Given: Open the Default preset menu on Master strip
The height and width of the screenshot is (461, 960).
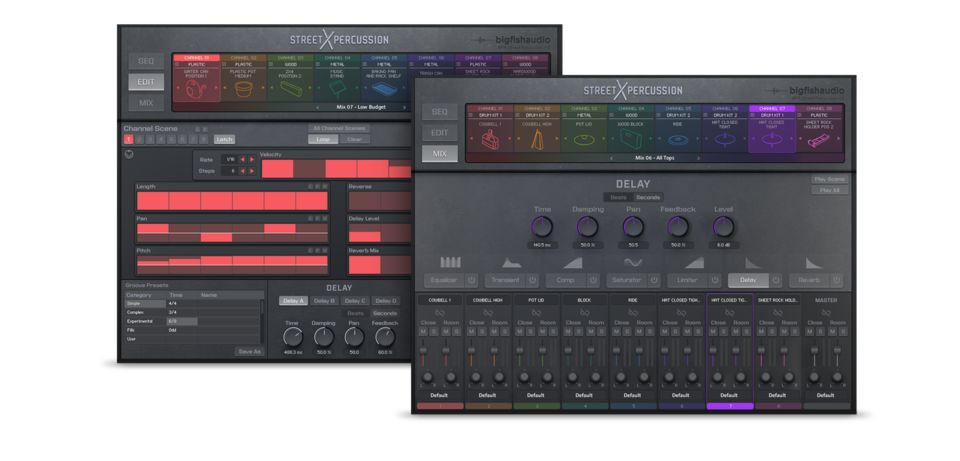Looking at the screenshot, I should tap(827, 395).
